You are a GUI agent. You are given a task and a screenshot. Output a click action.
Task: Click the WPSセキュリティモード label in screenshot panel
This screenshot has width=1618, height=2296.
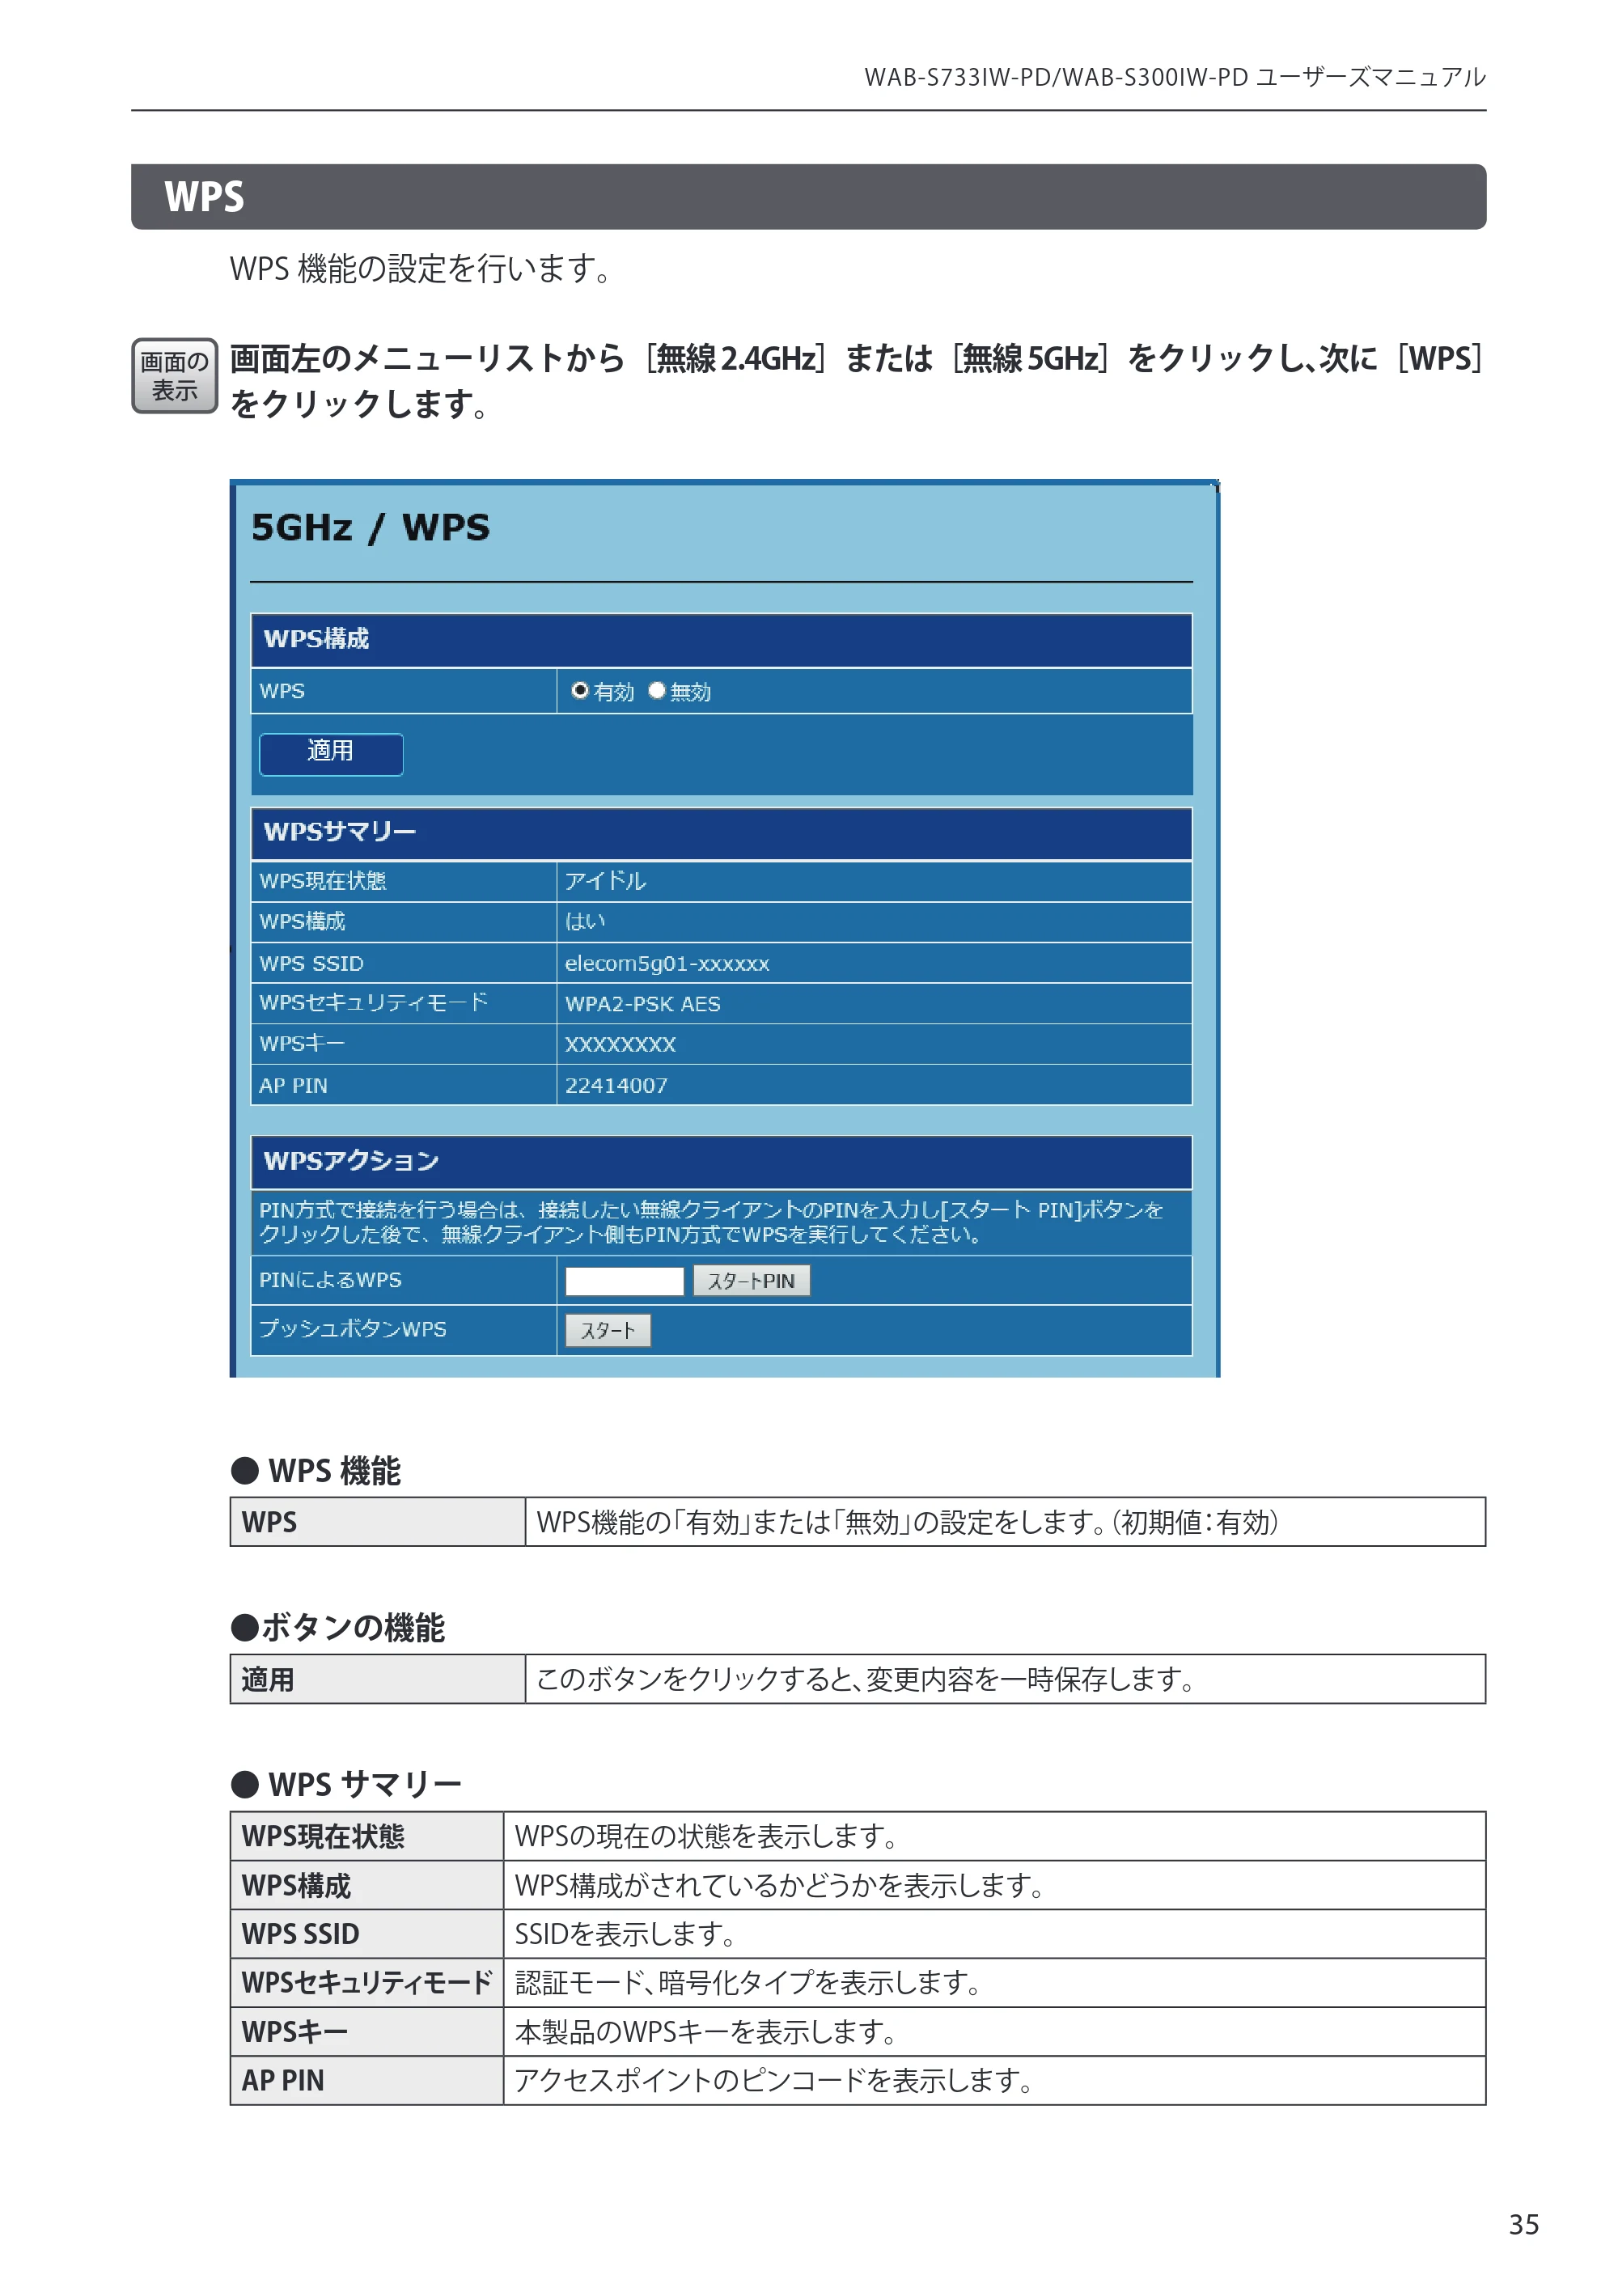[x=373, y=1002]
